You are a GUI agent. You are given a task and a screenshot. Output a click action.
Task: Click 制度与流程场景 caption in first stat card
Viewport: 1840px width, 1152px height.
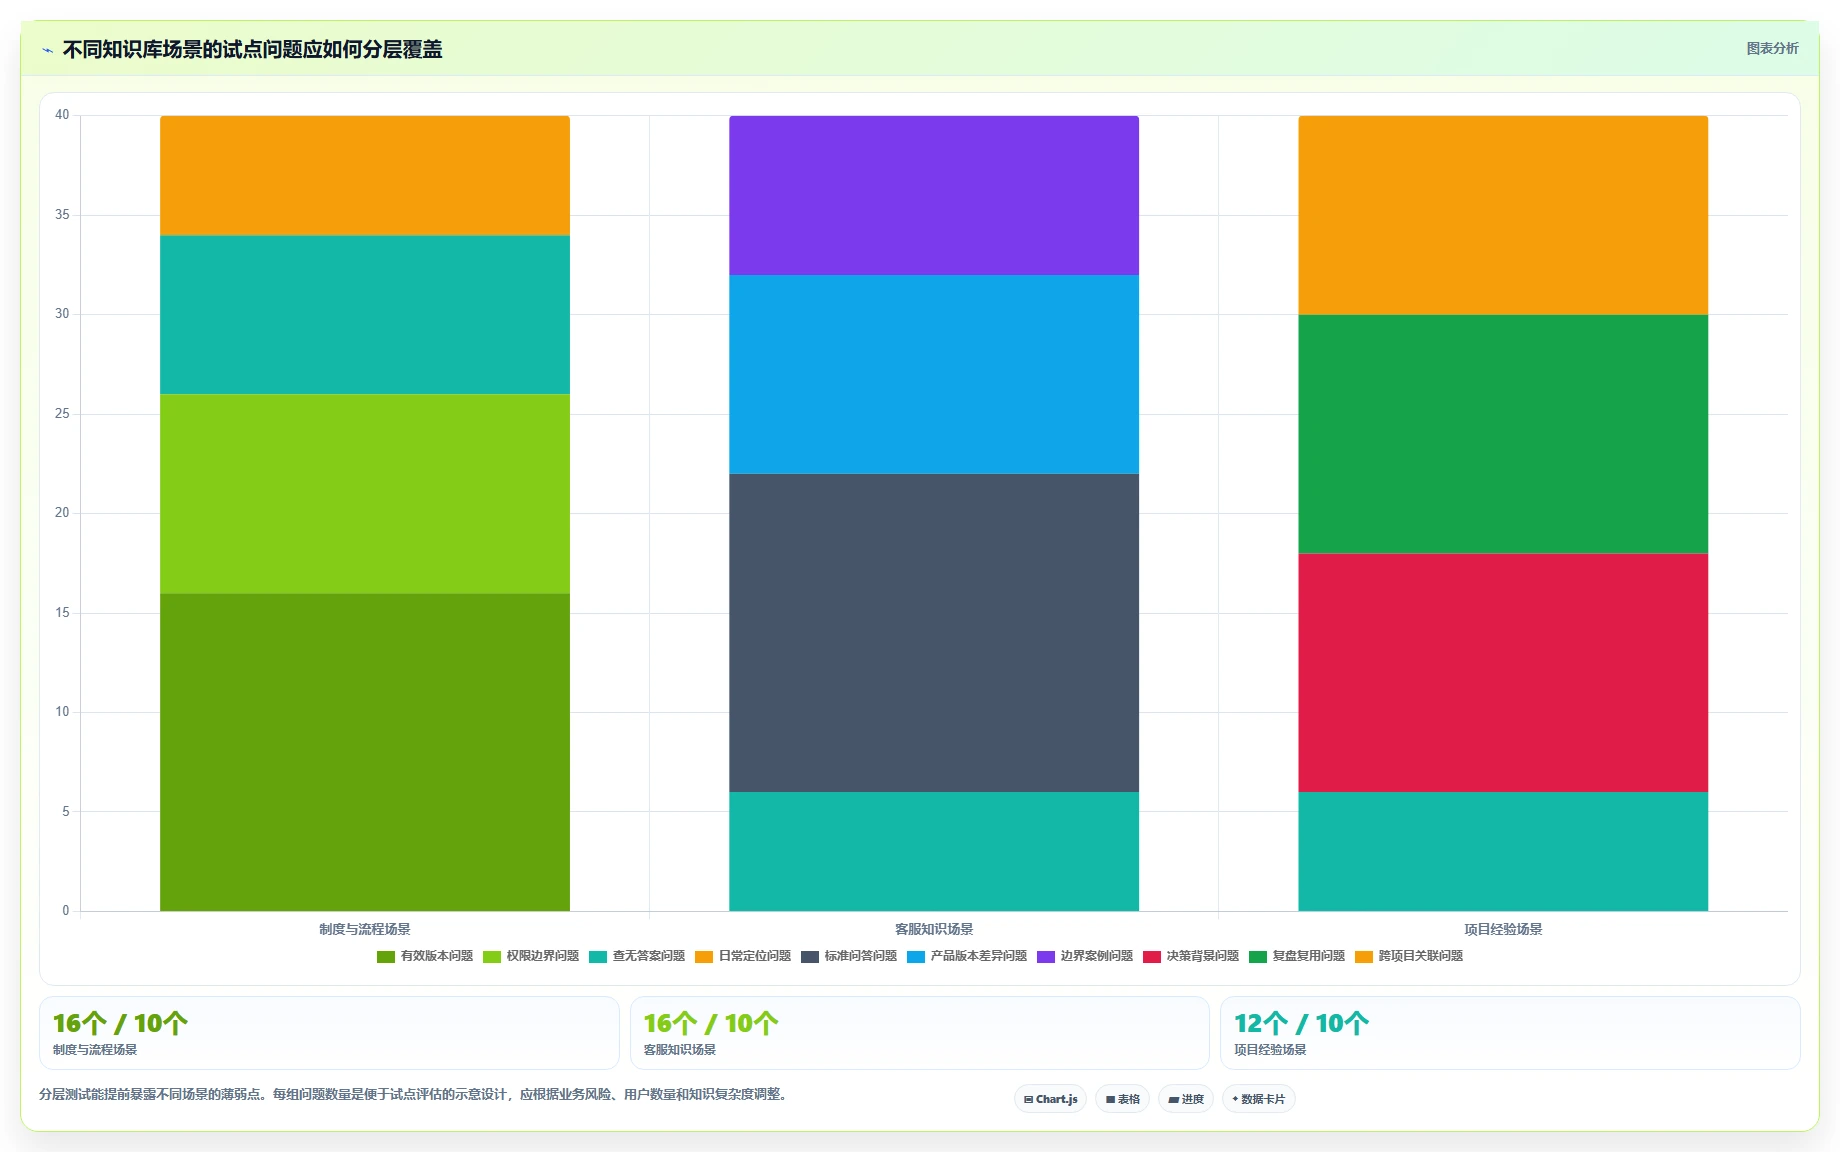95,1050
